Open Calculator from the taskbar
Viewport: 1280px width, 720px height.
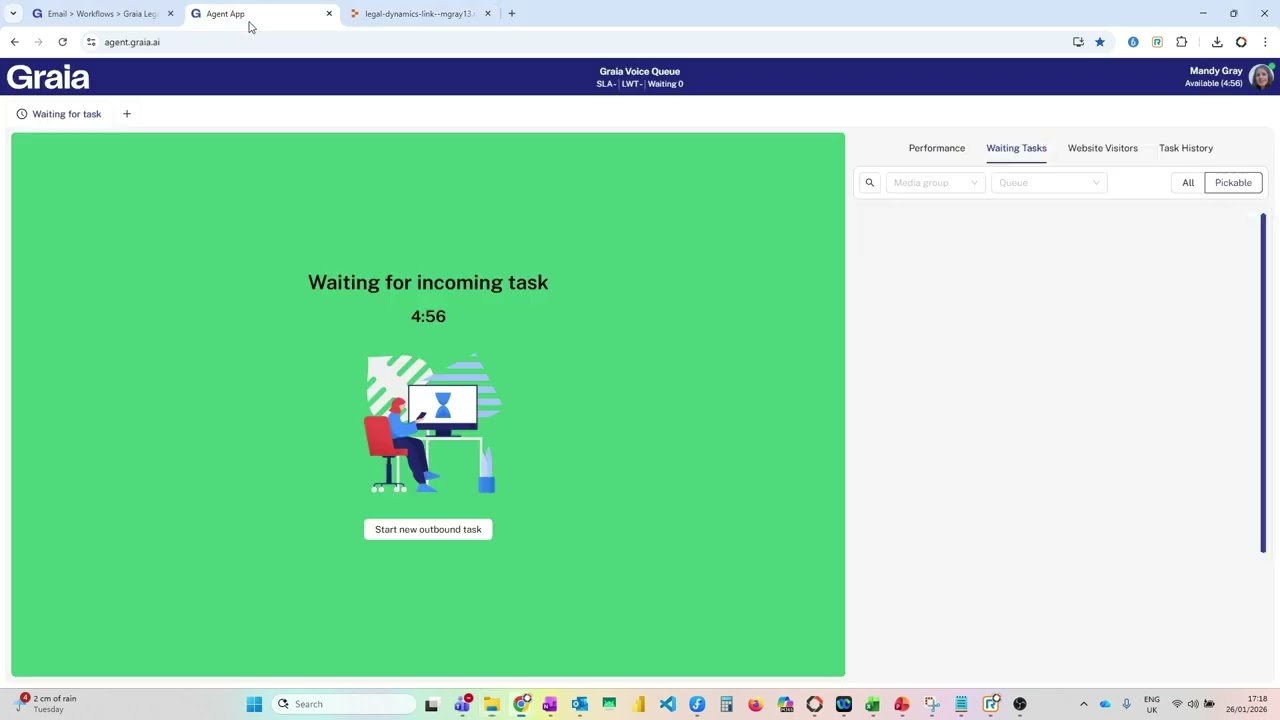pos(726,704)
